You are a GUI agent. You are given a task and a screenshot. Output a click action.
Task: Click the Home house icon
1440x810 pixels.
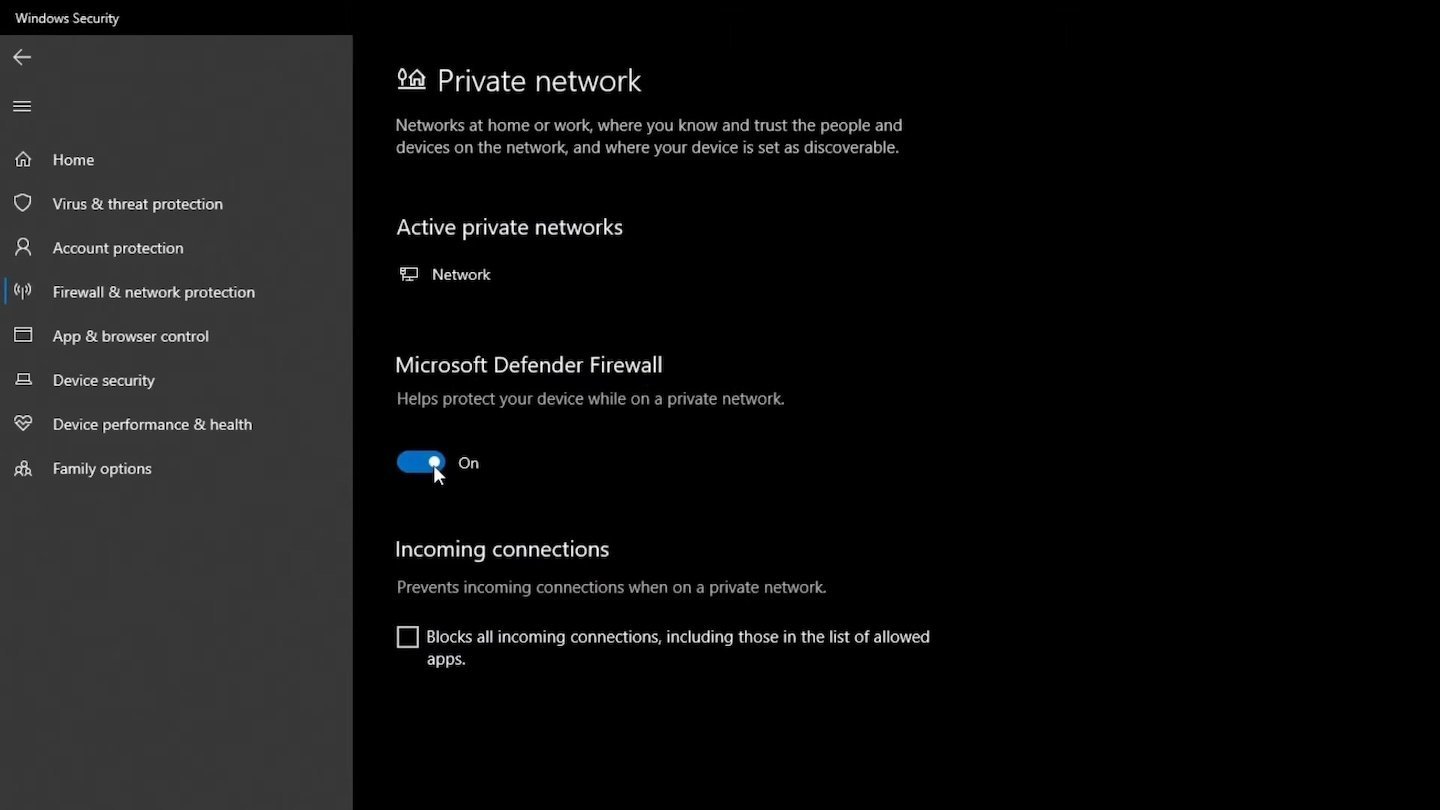click(x=23, y=159)
